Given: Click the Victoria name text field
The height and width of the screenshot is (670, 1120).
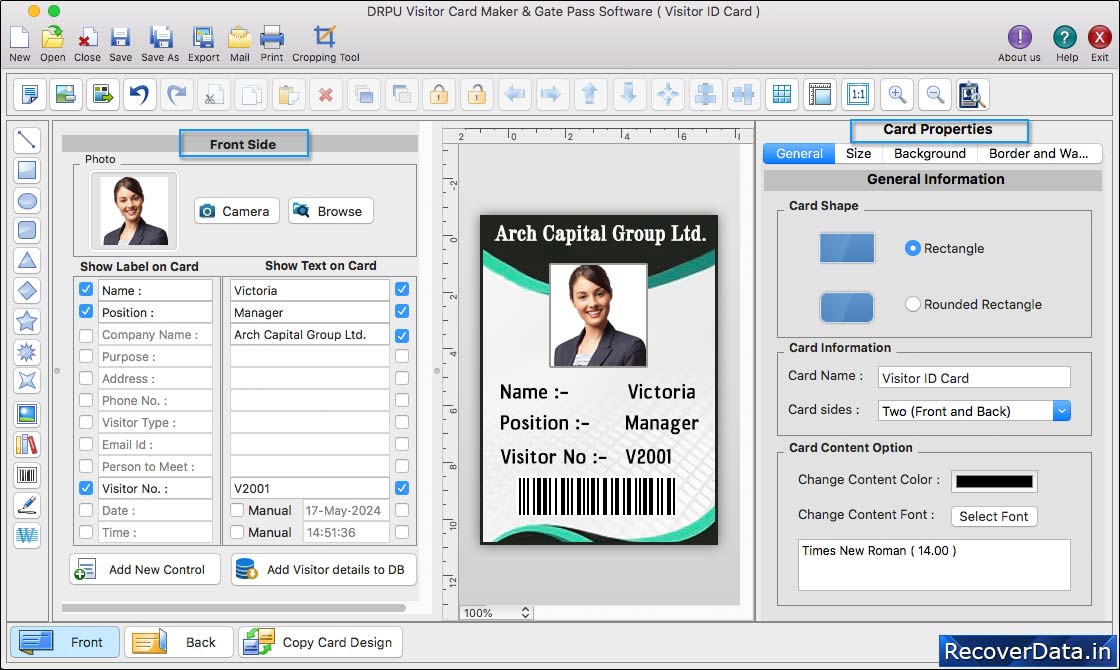Looking at the screenshot, I should pos(309,290).
